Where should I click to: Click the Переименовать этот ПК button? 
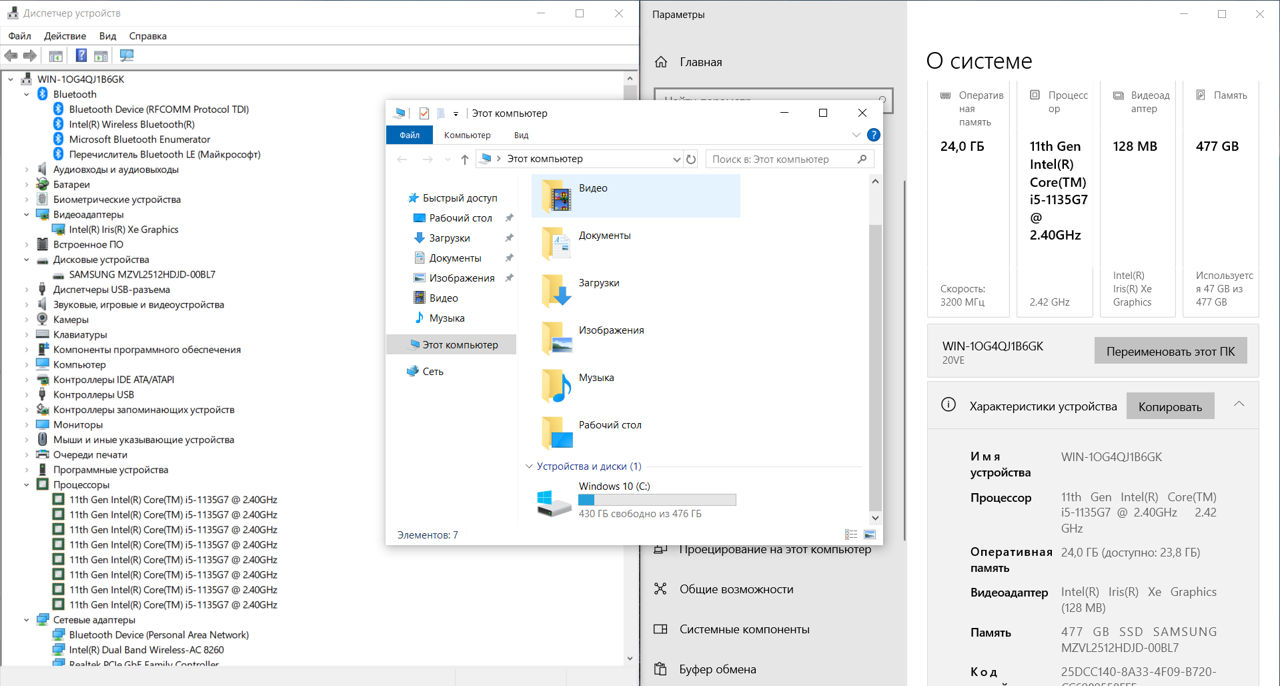point(1170,352)
